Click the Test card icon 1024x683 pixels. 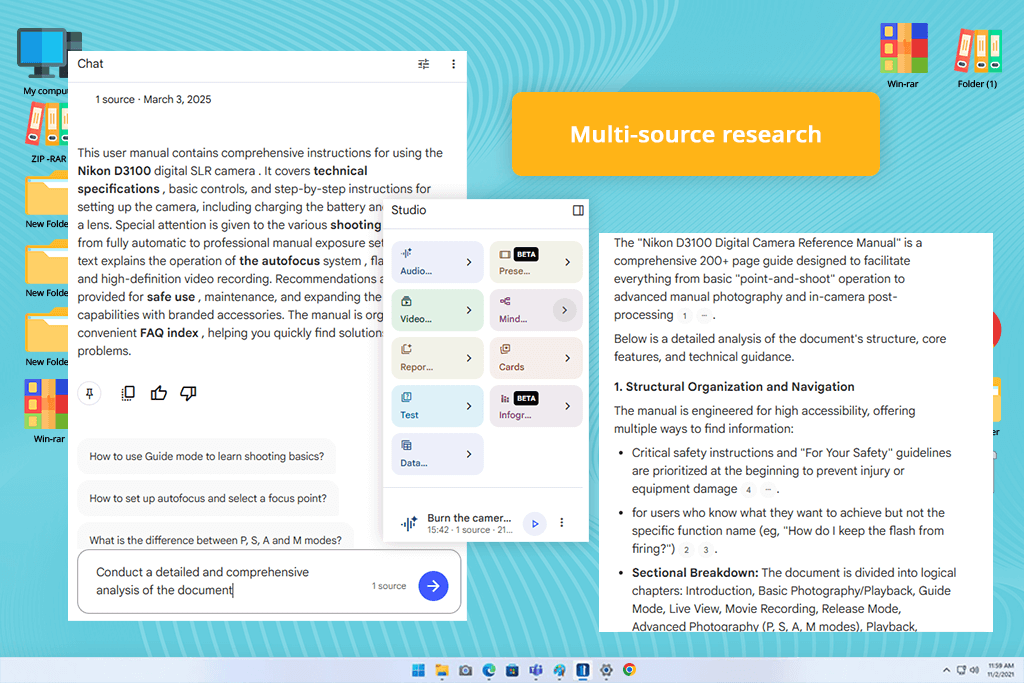coord(406,397)
